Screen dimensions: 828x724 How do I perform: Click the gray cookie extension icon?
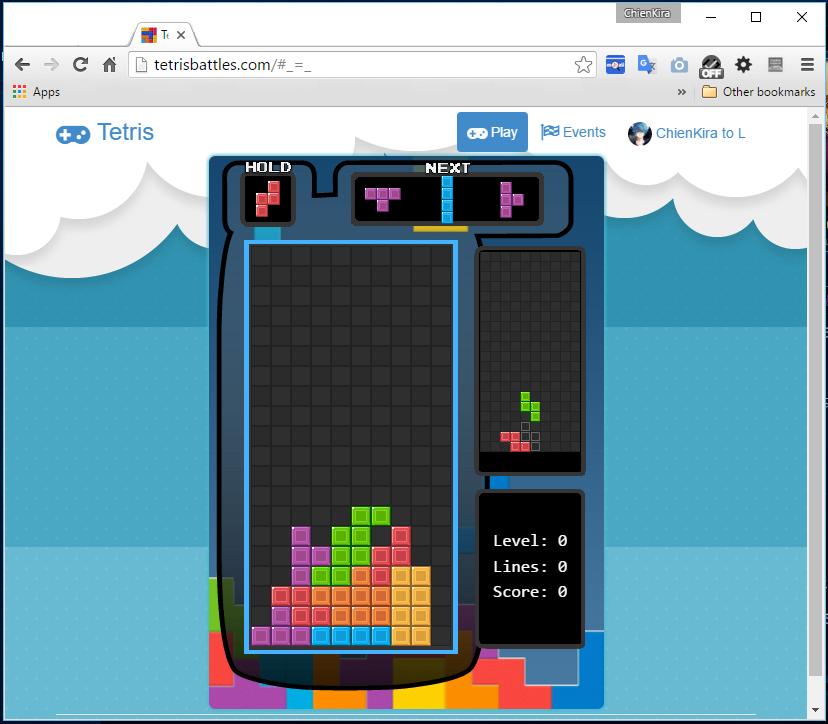pyautogui.click(x=775, y=64)
